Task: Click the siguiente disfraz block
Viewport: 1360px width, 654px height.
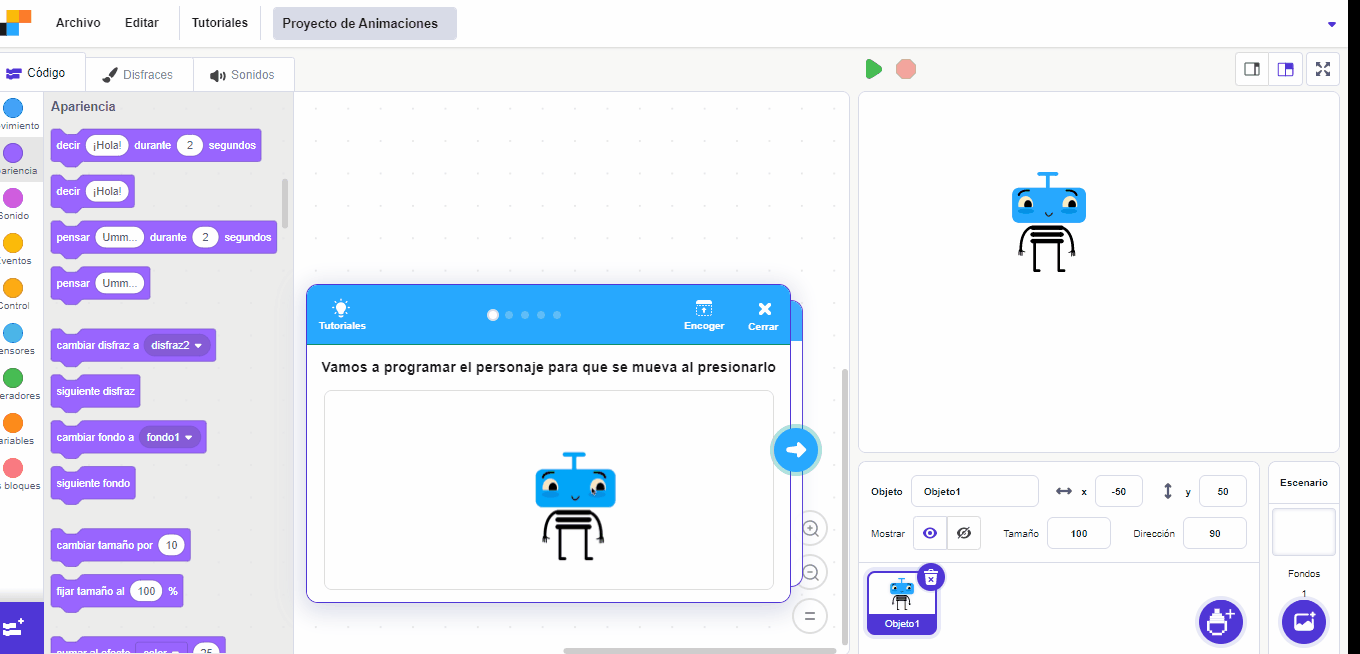Action: tap(96, 391)
